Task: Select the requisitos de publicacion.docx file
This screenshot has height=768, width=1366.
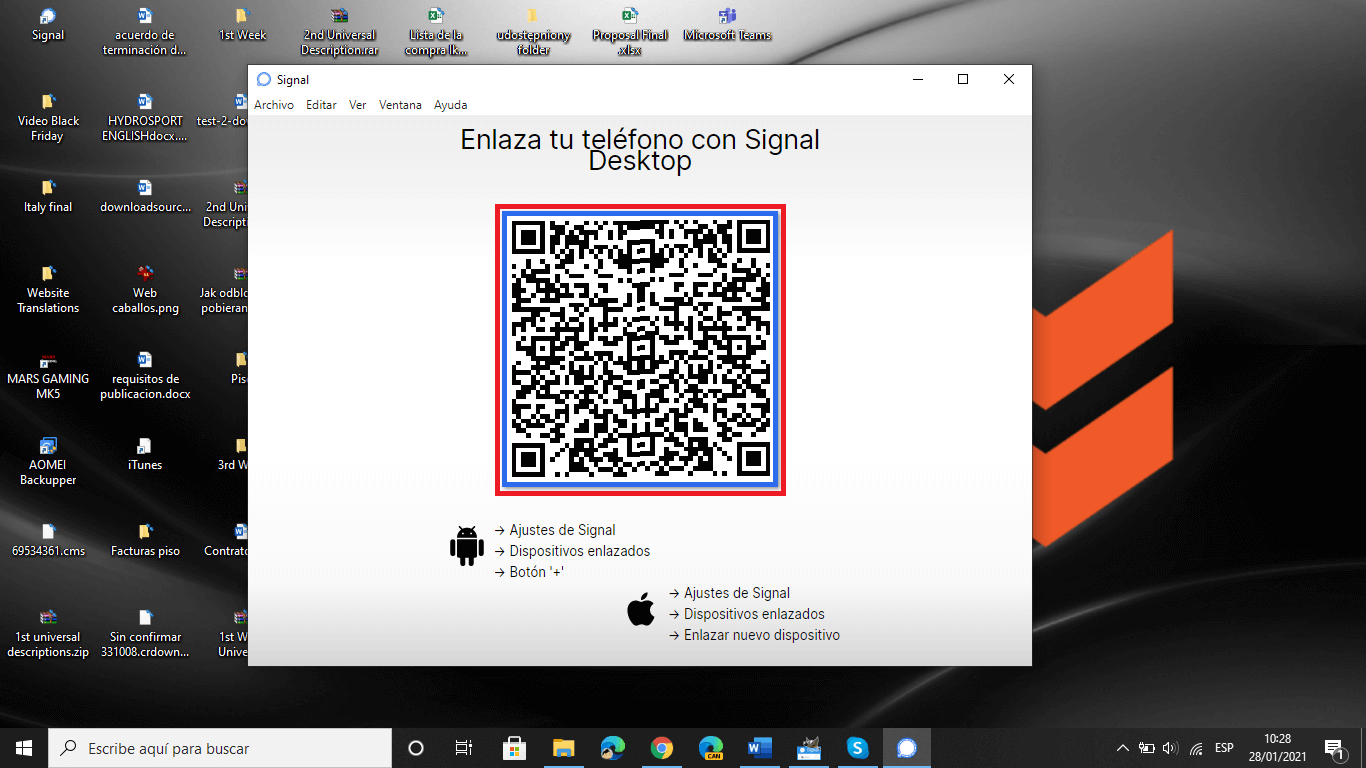Action: point(145,376)
